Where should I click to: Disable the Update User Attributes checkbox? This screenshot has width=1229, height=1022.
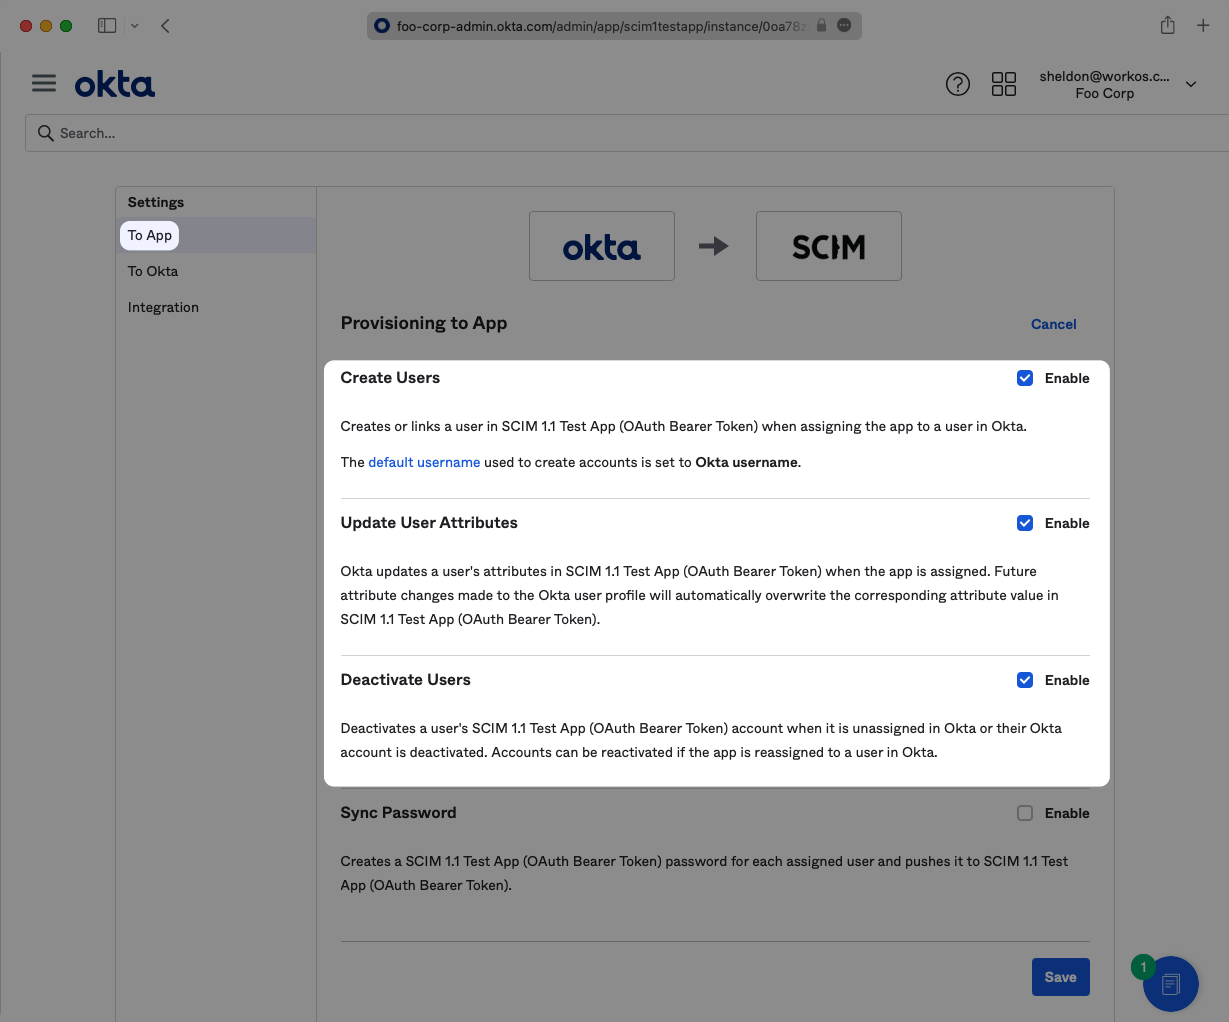point(1025,523)
